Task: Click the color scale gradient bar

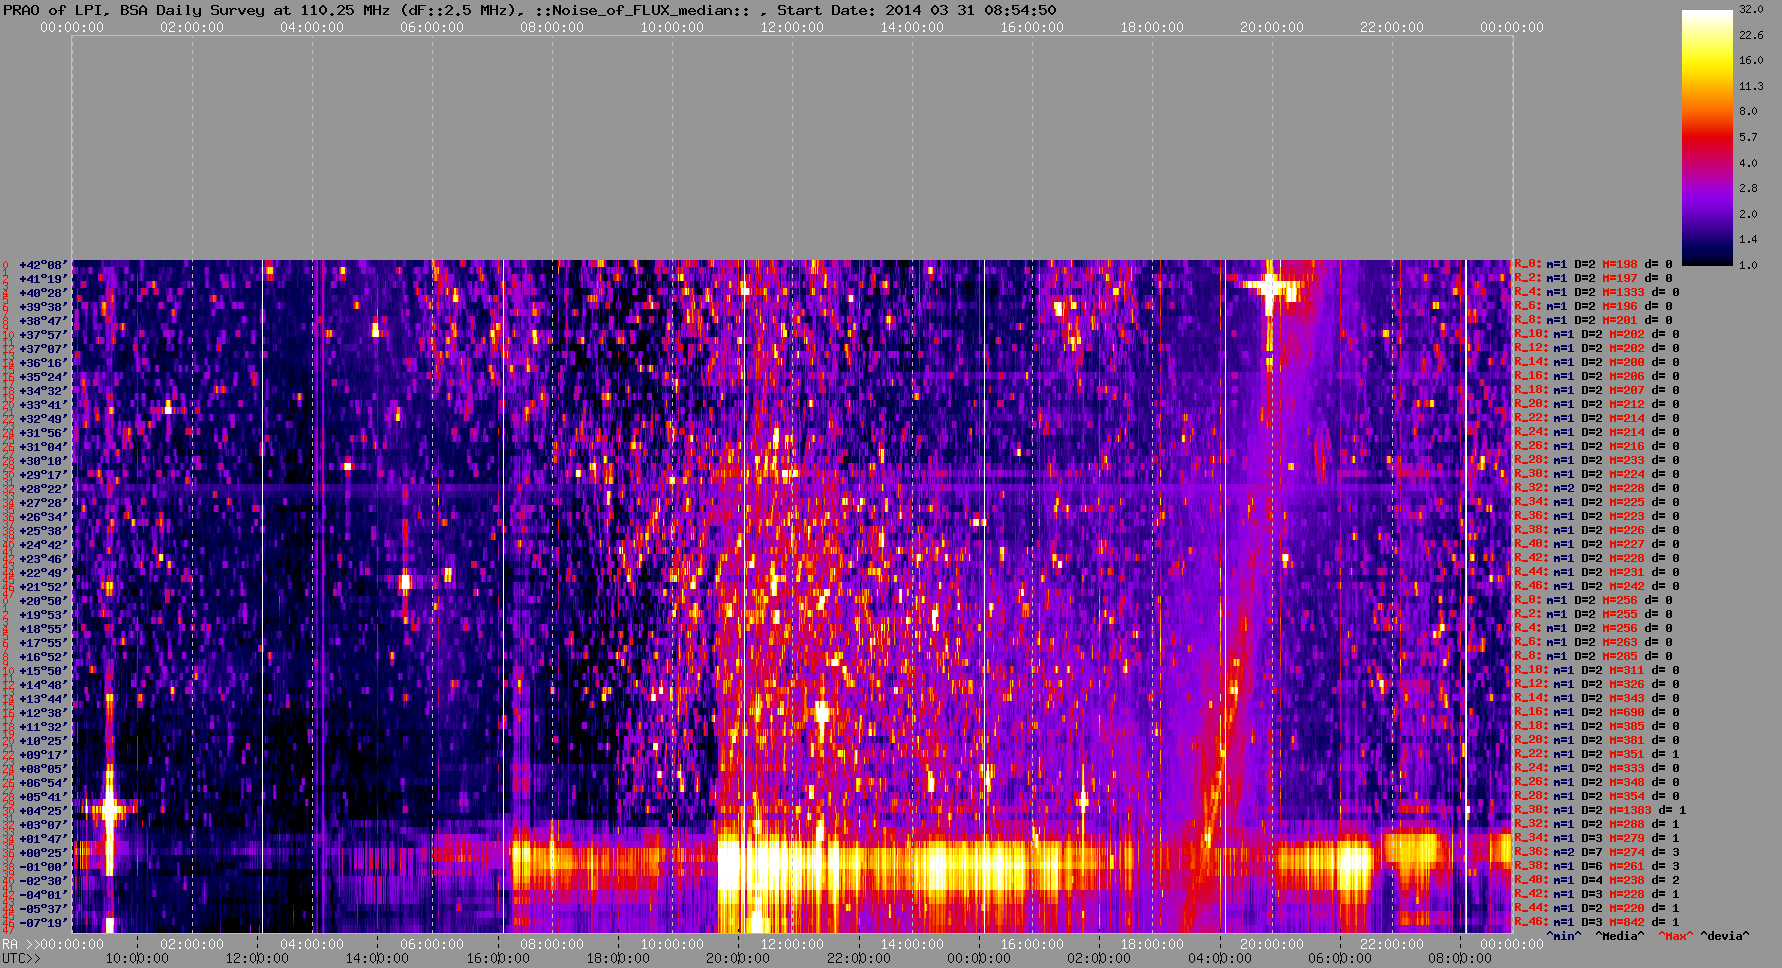Action: [1707, 137]
